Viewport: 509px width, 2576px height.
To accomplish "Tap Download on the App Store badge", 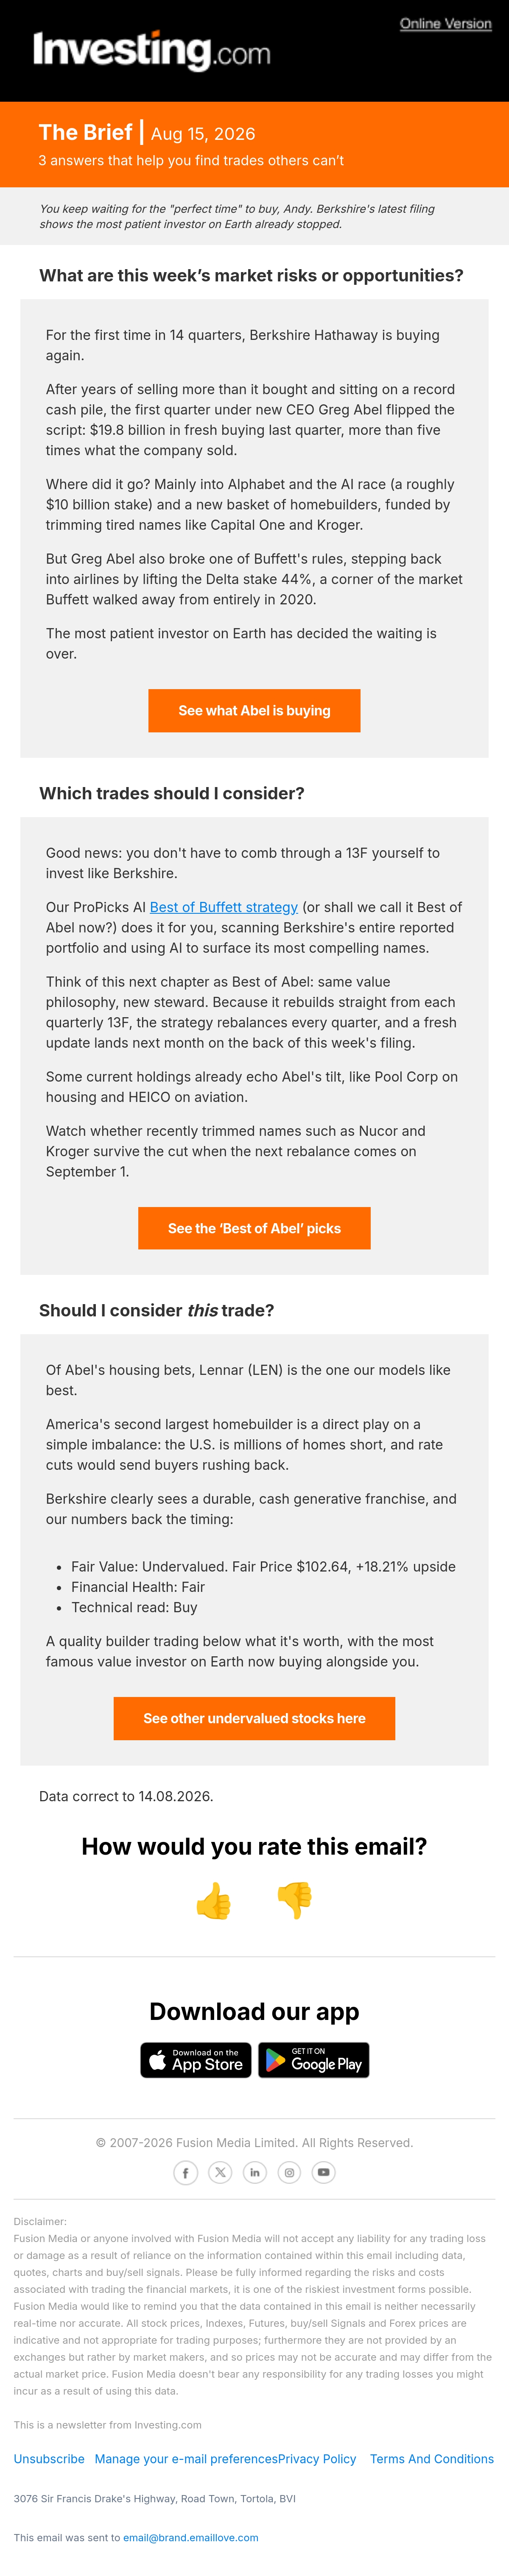I will point(196,2060).
